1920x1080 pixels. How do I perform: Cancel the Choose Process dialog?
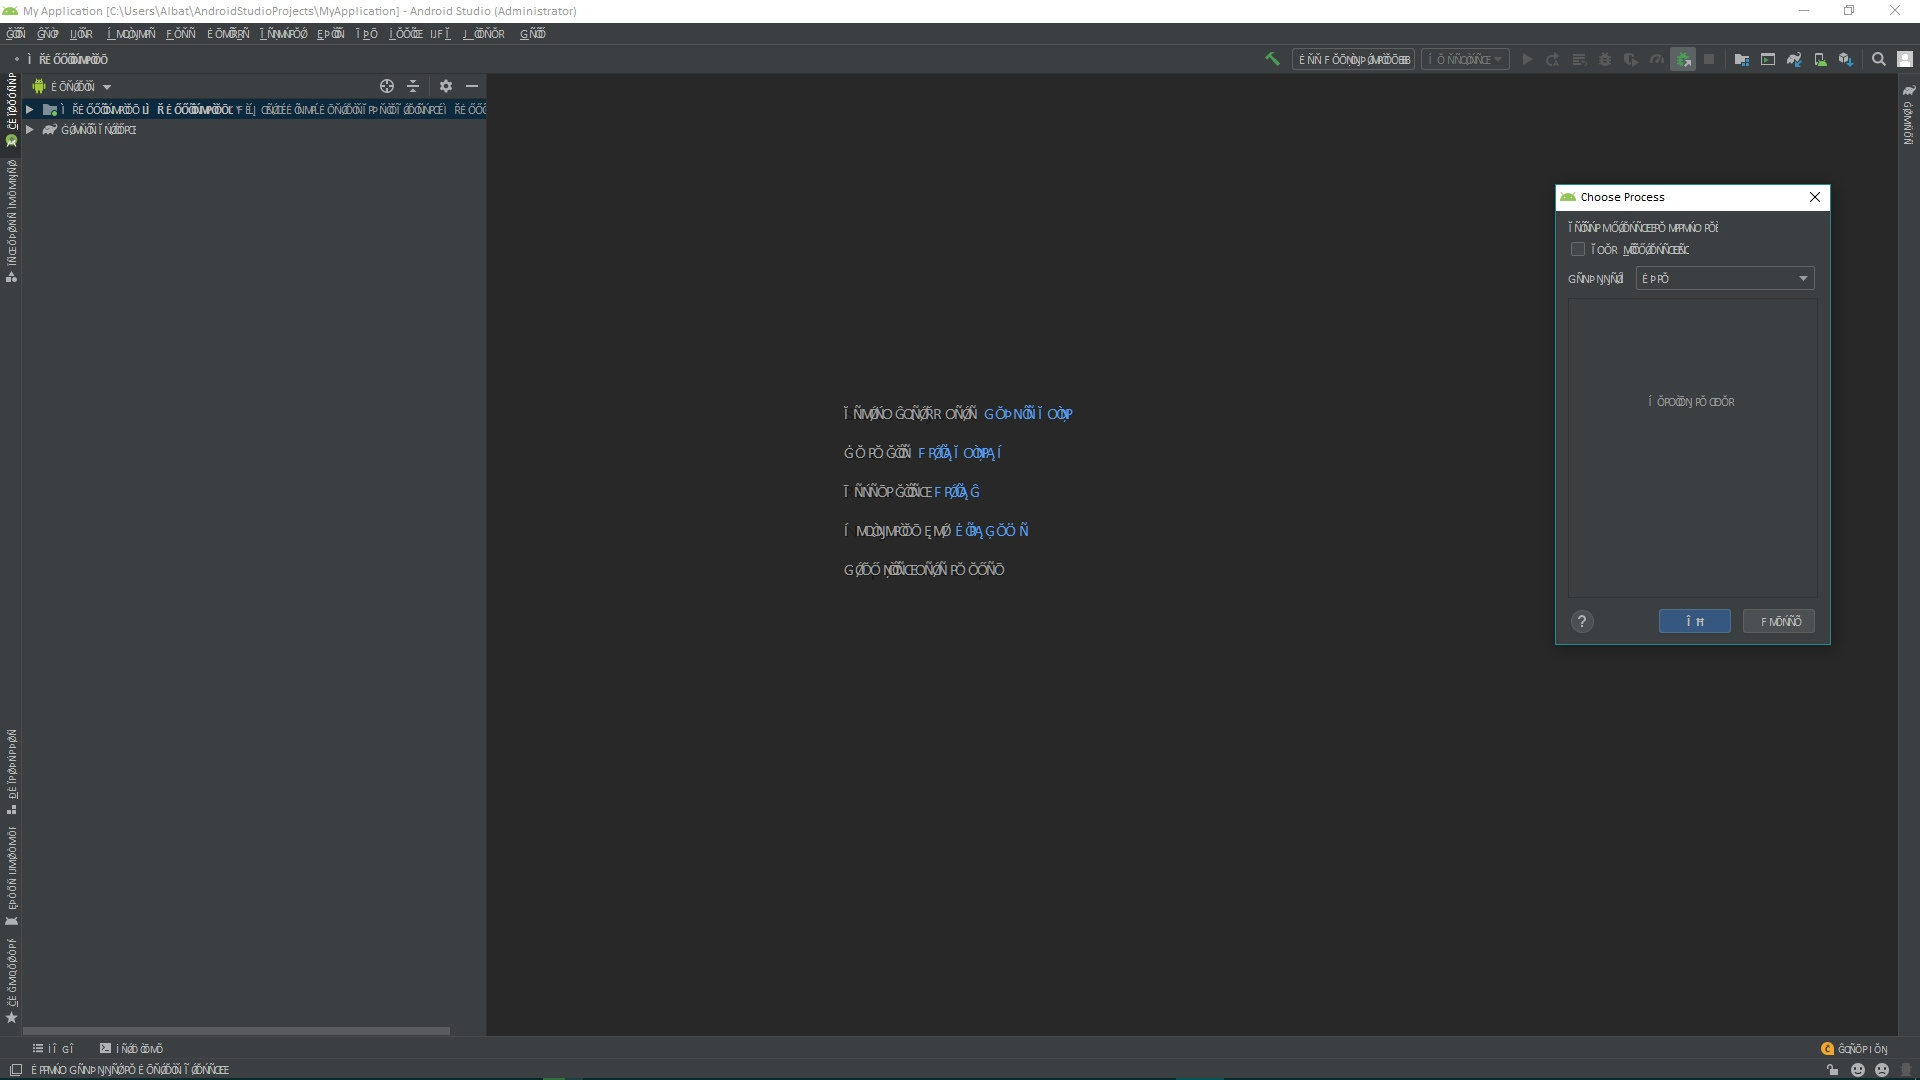pyautogui.click(x=1780, y=621)
